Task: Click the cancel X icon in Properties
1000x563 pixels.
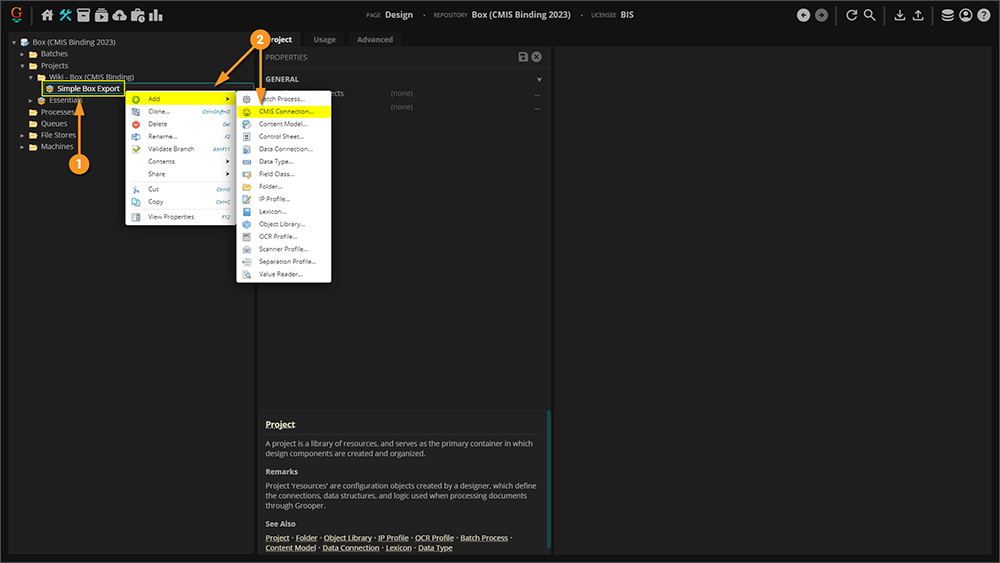Action: click(536, 57)
